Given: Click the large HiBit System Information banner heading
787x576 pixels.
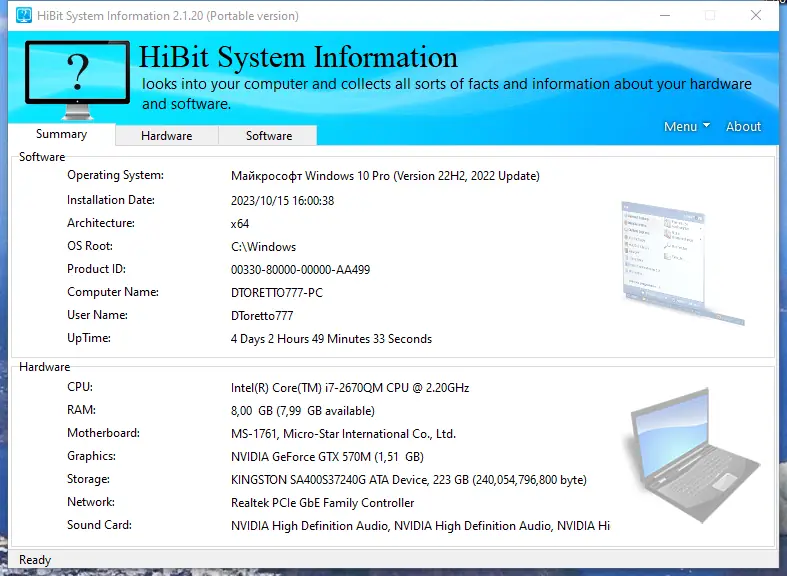Looking at the screenshot, I should click(298, 57).
